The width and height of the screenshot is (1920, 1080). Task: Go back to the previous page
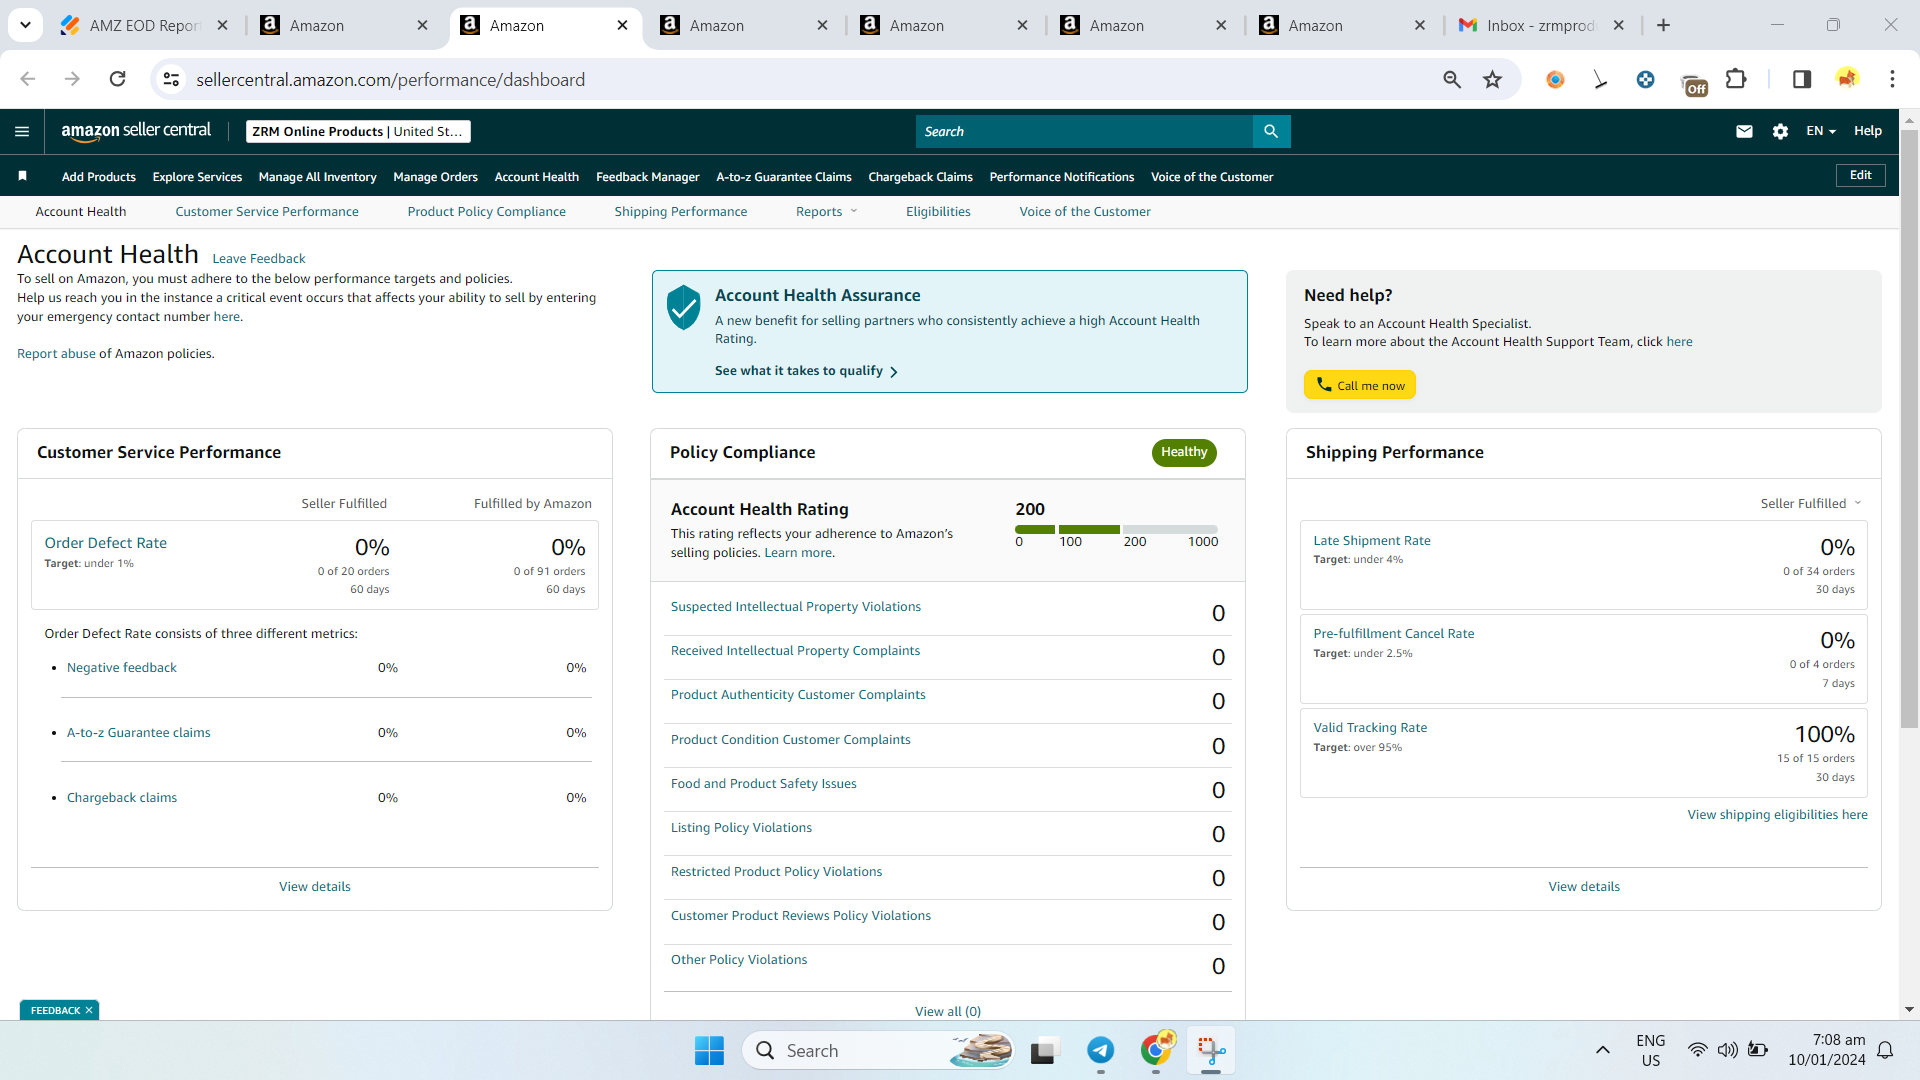click(28, 79)
